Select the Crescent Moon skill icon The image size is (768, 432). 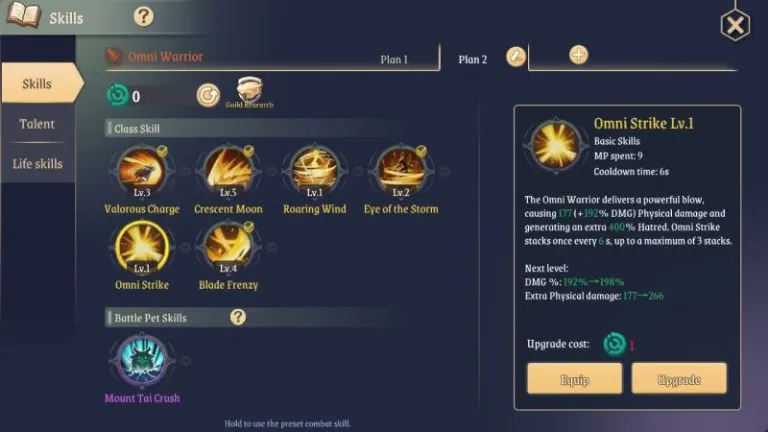click(228, 170)
